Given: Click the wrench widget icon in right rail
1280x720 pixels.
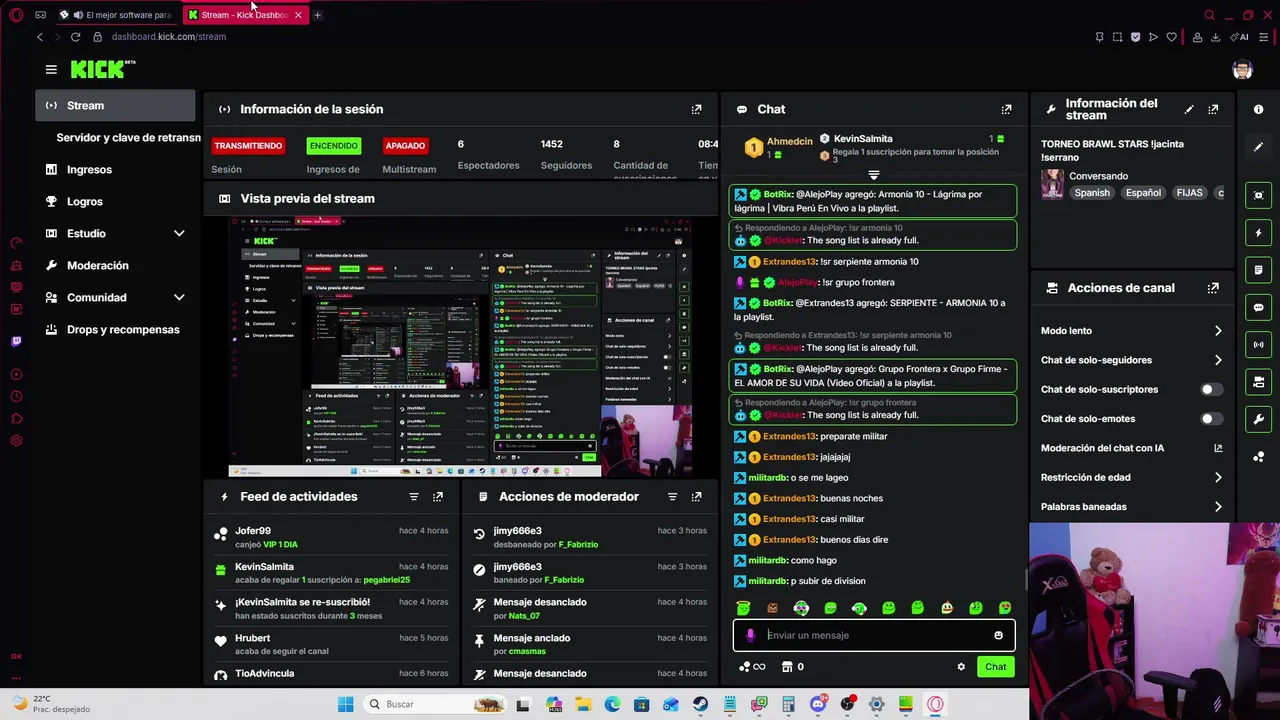Looking at the screenshot, I should click(1259, 419).
